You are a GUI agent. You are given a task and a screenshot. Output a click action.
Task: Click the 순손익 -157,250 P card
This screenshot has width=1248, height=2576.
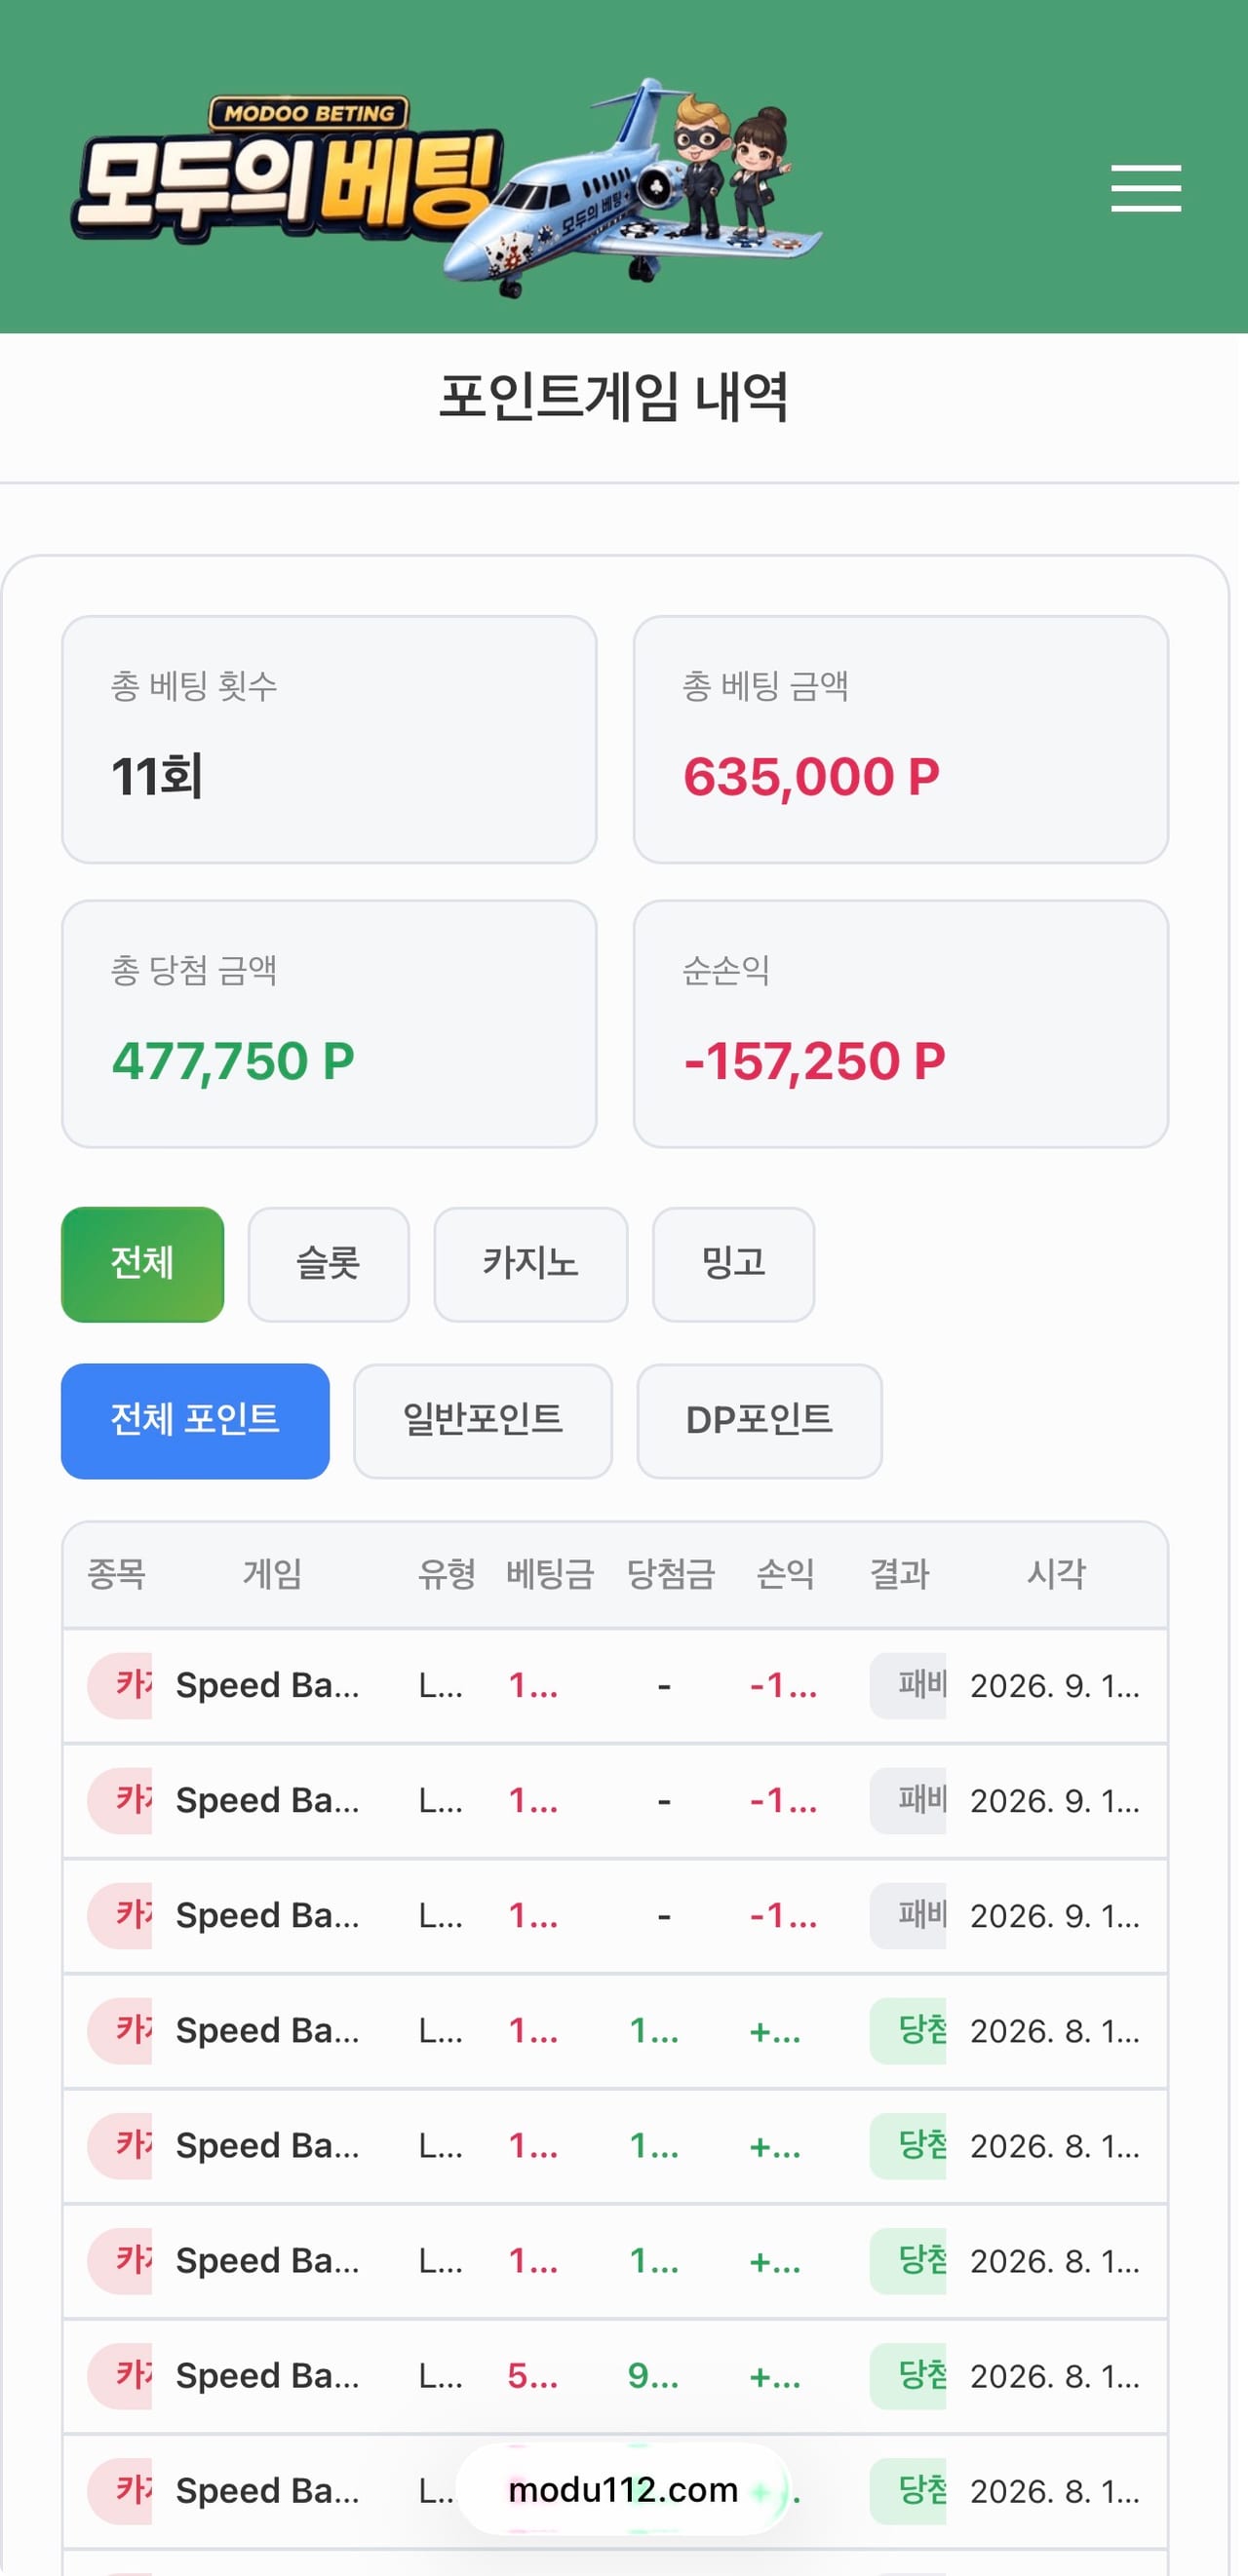pos(901,1023)
